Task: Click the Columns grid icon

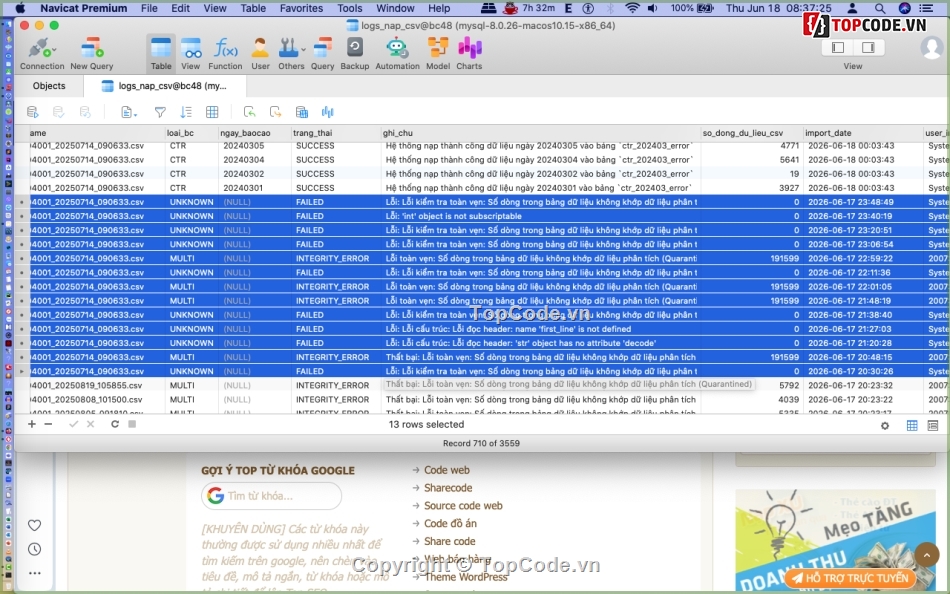Action: (x=212, y=112)
